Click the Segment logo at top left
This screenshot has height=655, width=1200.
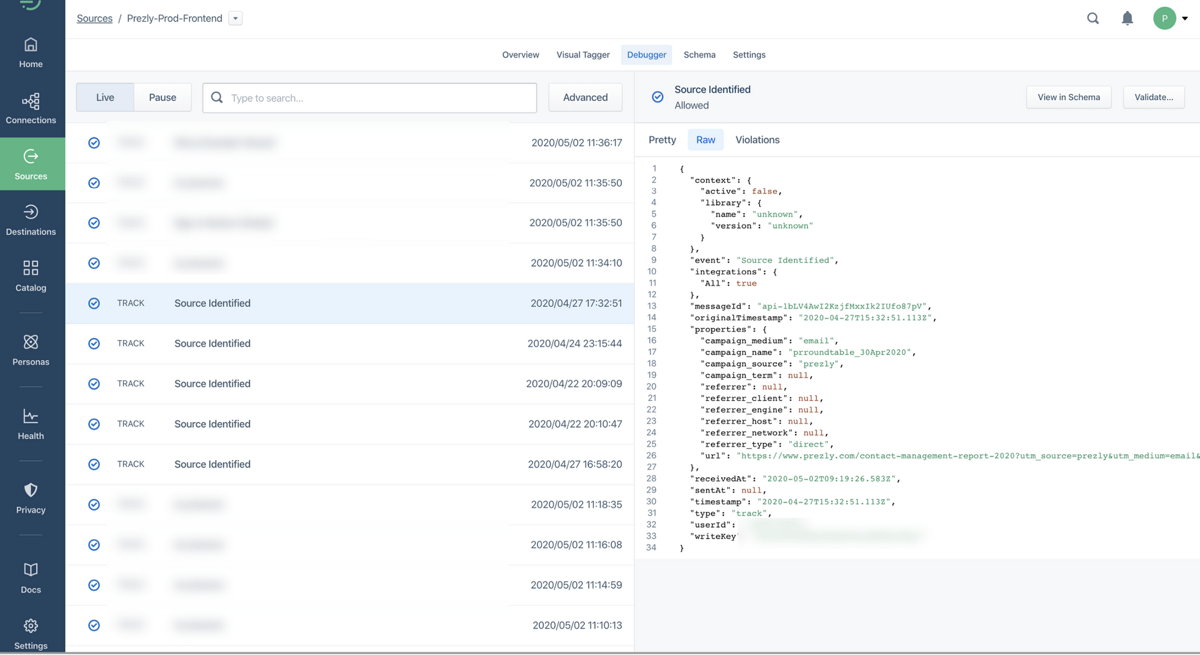click(x=31, y=5)
